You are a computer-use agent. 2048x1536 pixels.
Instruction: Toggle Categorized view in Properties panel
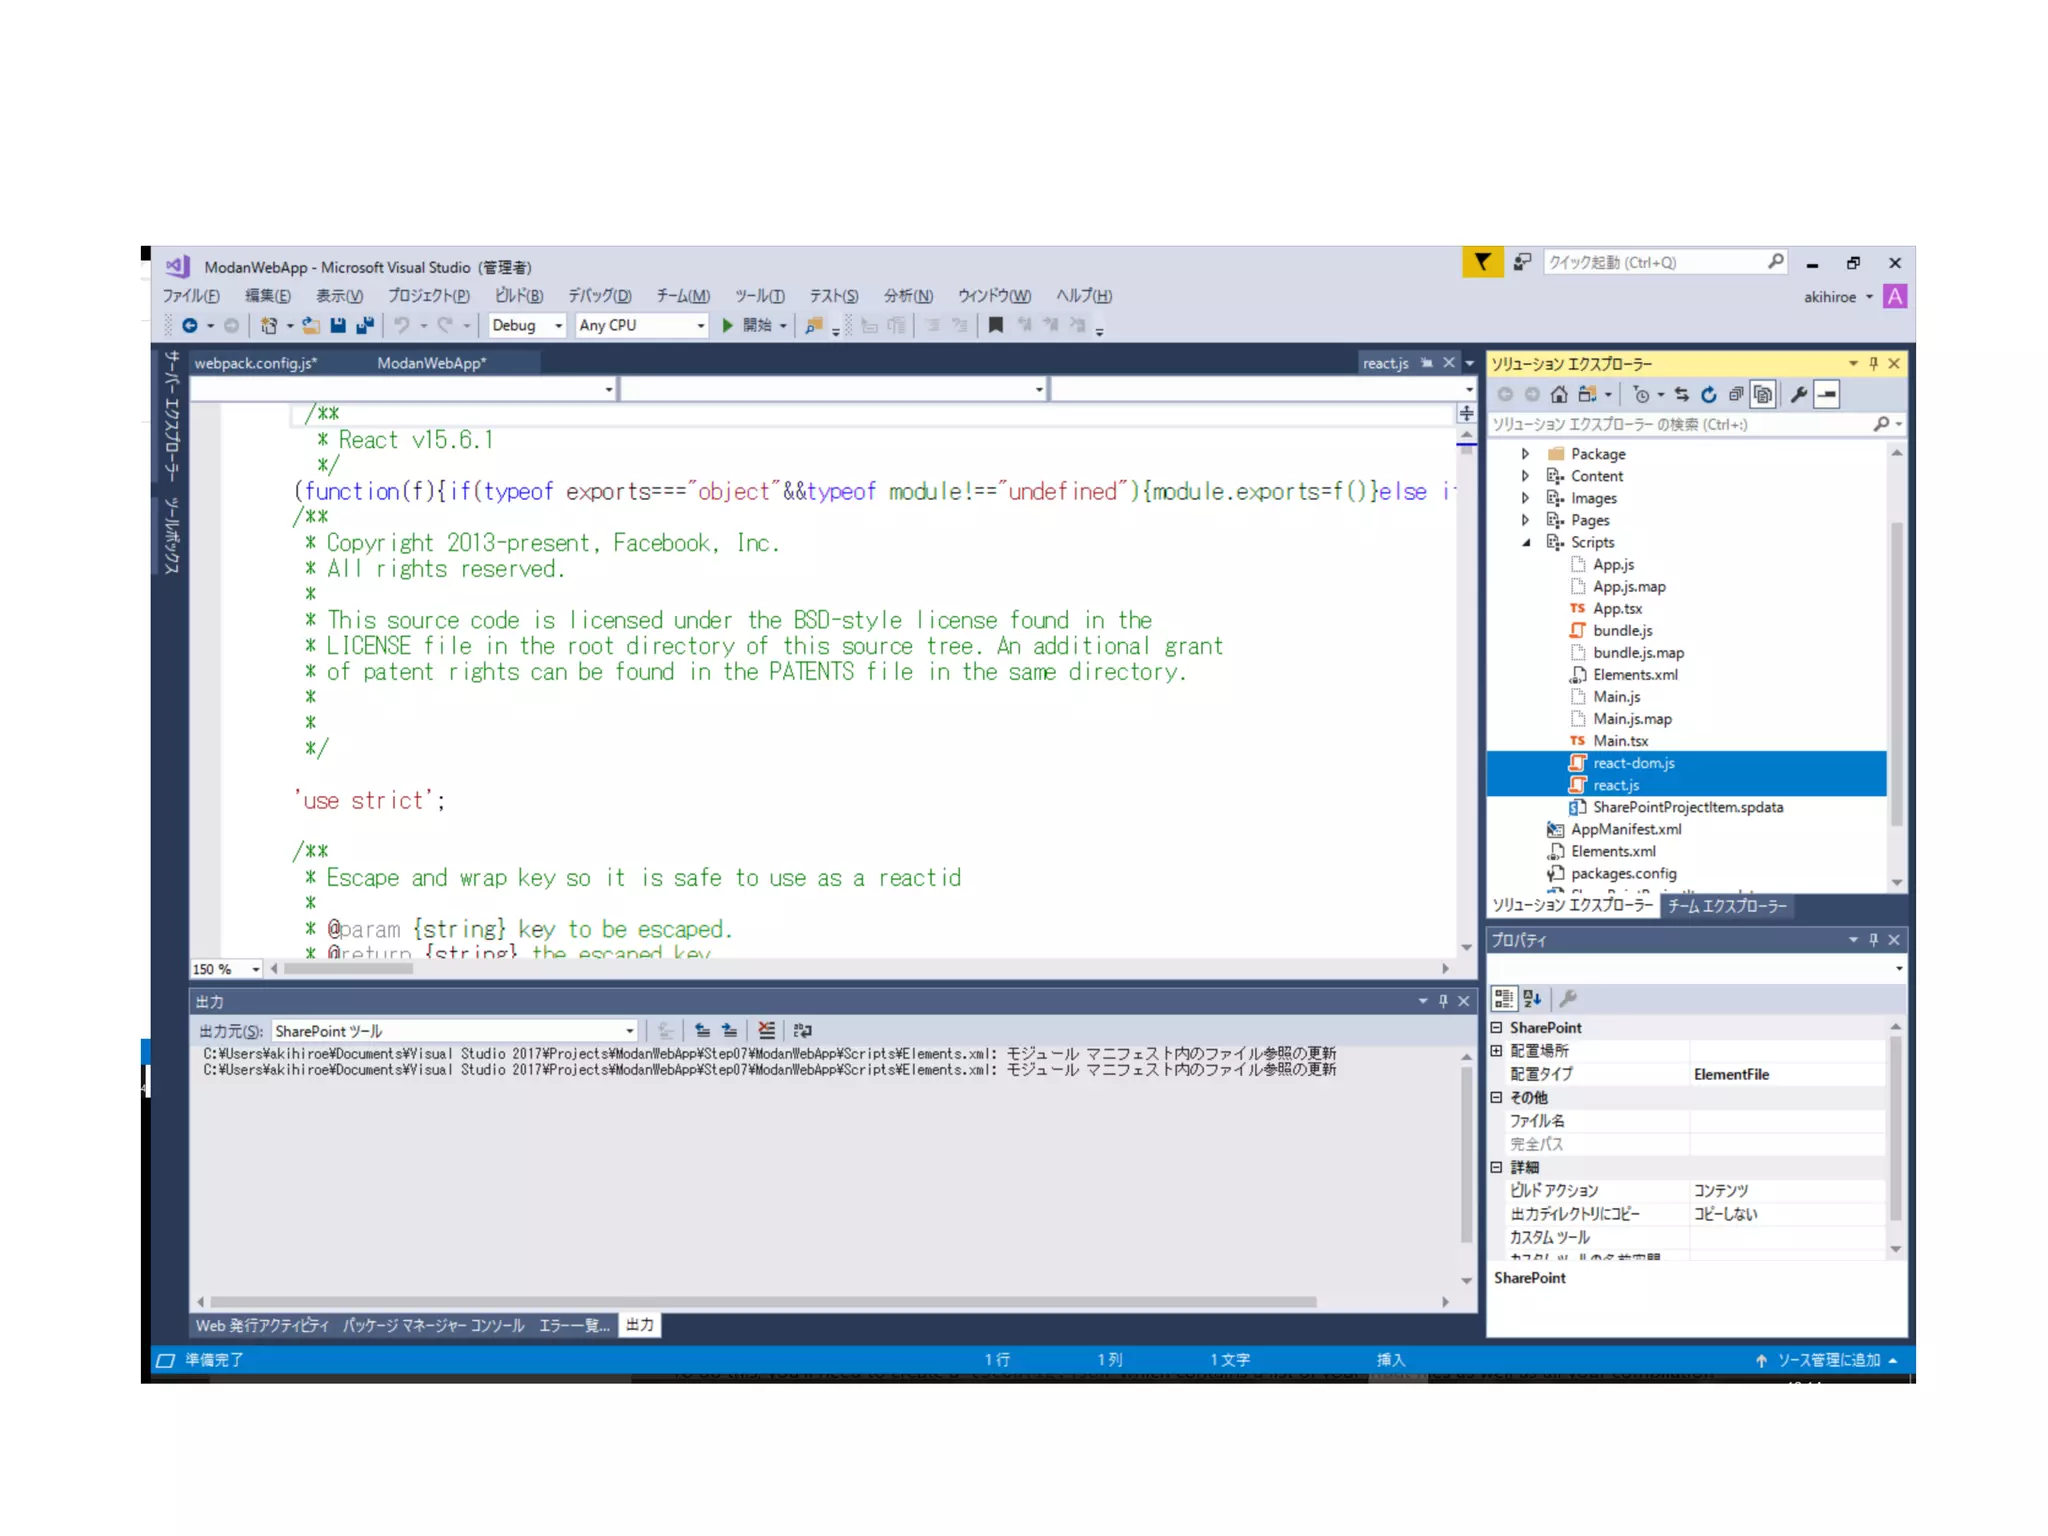tap(1503, 998)
